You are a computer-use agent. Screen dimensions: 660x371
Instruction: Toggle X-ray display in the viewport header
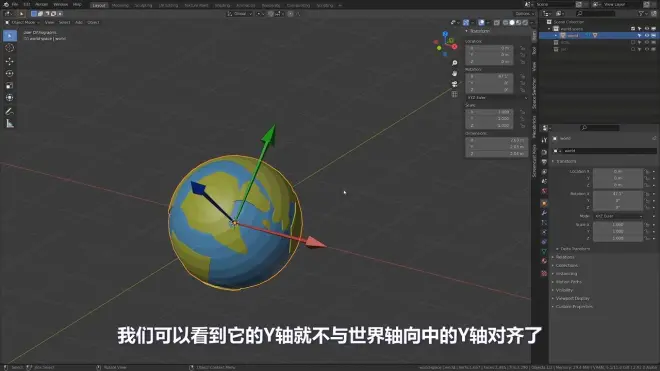coord(497,23)
